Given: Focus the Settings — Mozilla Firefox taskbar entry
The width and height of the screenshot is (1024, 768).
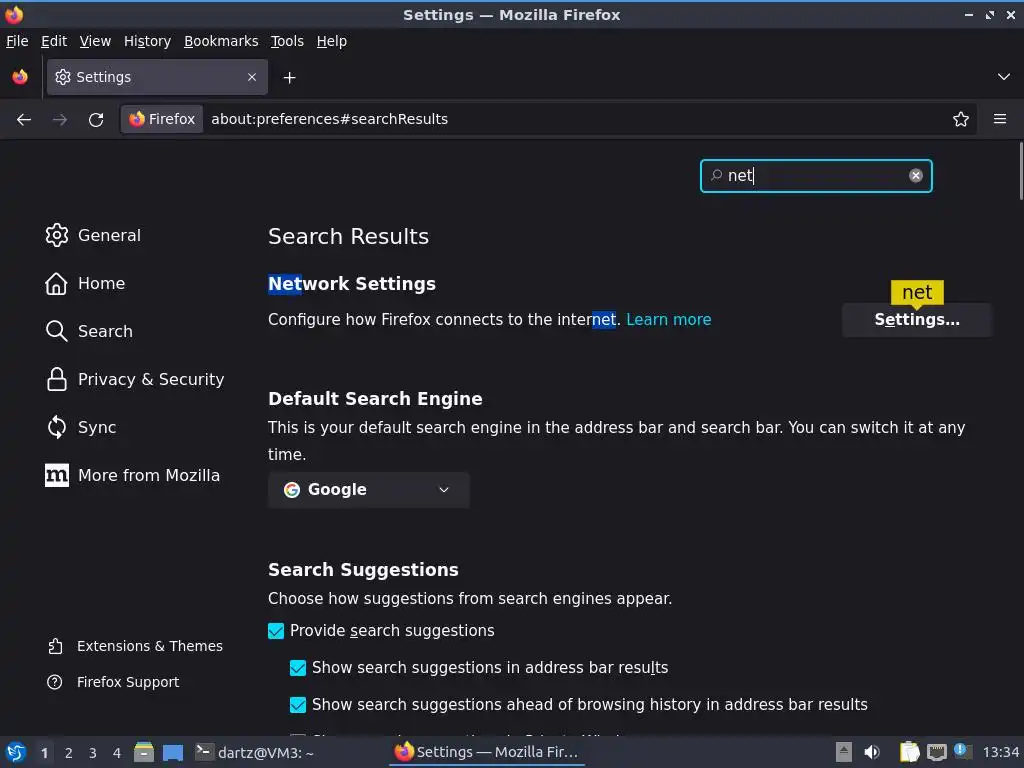Looking at the screenshot, I should point(487,752).
